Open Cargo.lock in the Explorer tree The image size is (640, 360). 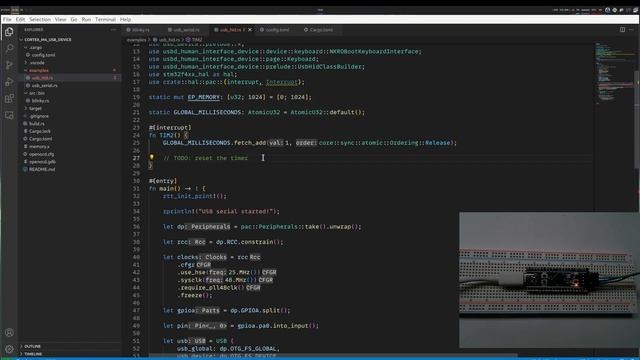click(x=40, y=131)
